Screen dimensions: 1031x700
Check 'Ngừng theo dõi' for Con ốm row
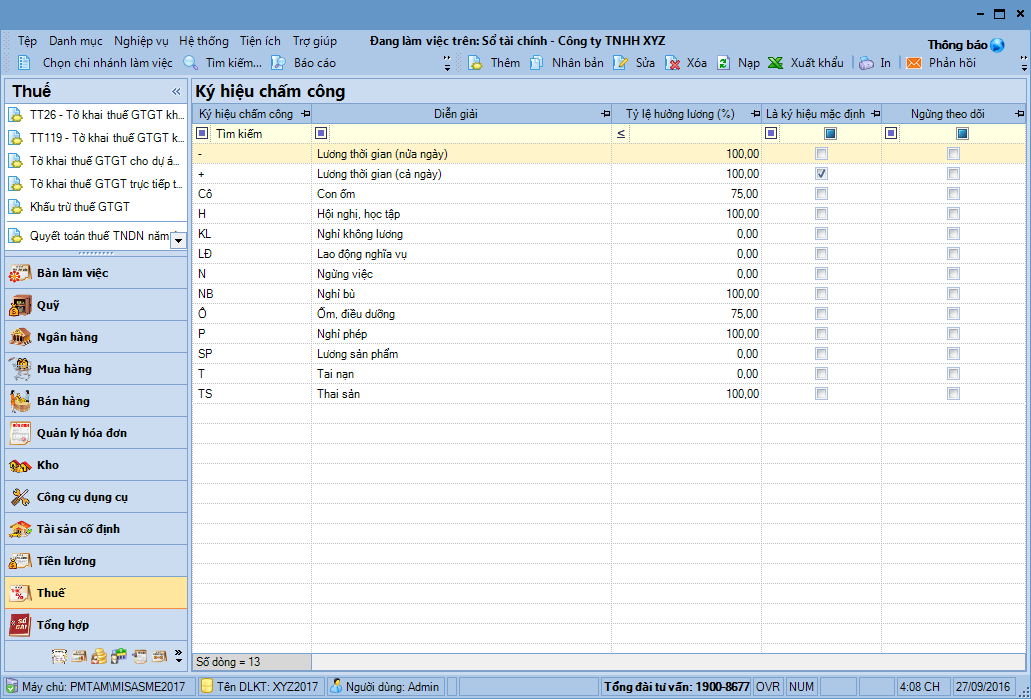[953, 194]
